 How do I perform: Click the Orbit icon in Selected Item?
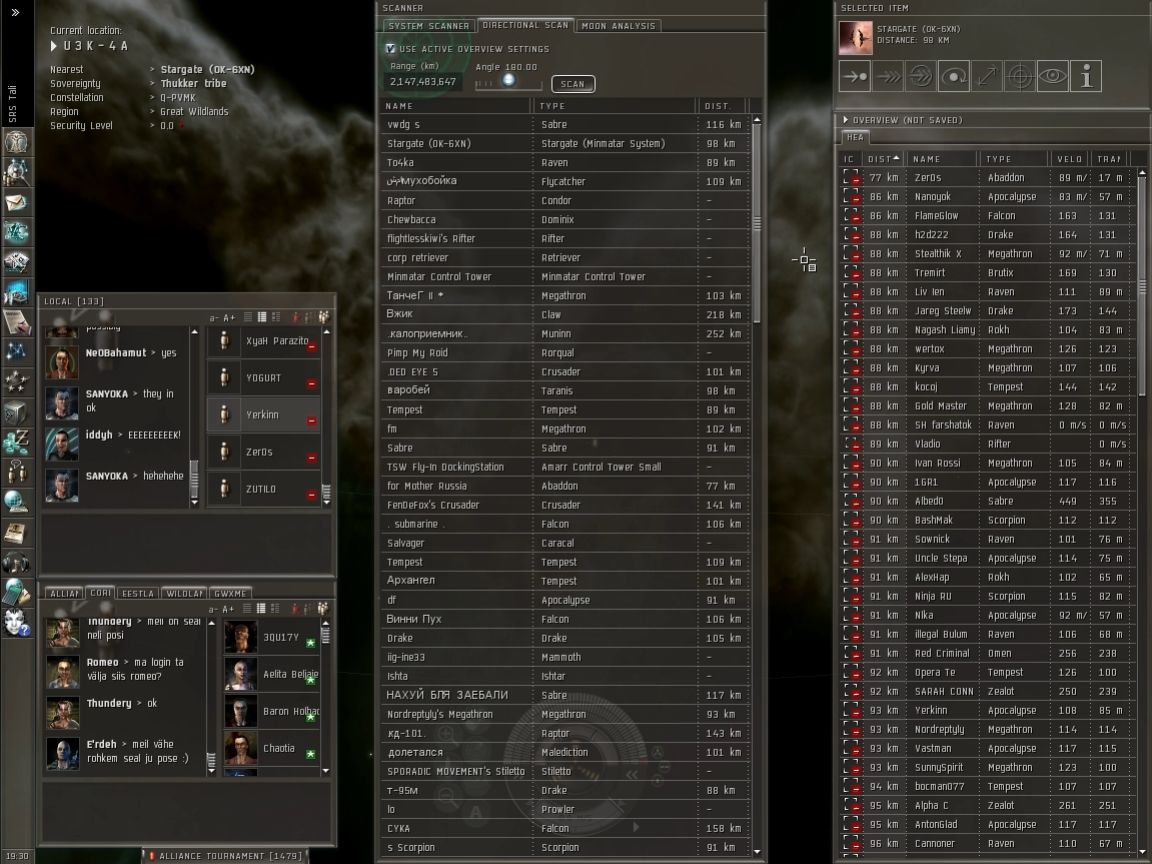click(954, 76)
